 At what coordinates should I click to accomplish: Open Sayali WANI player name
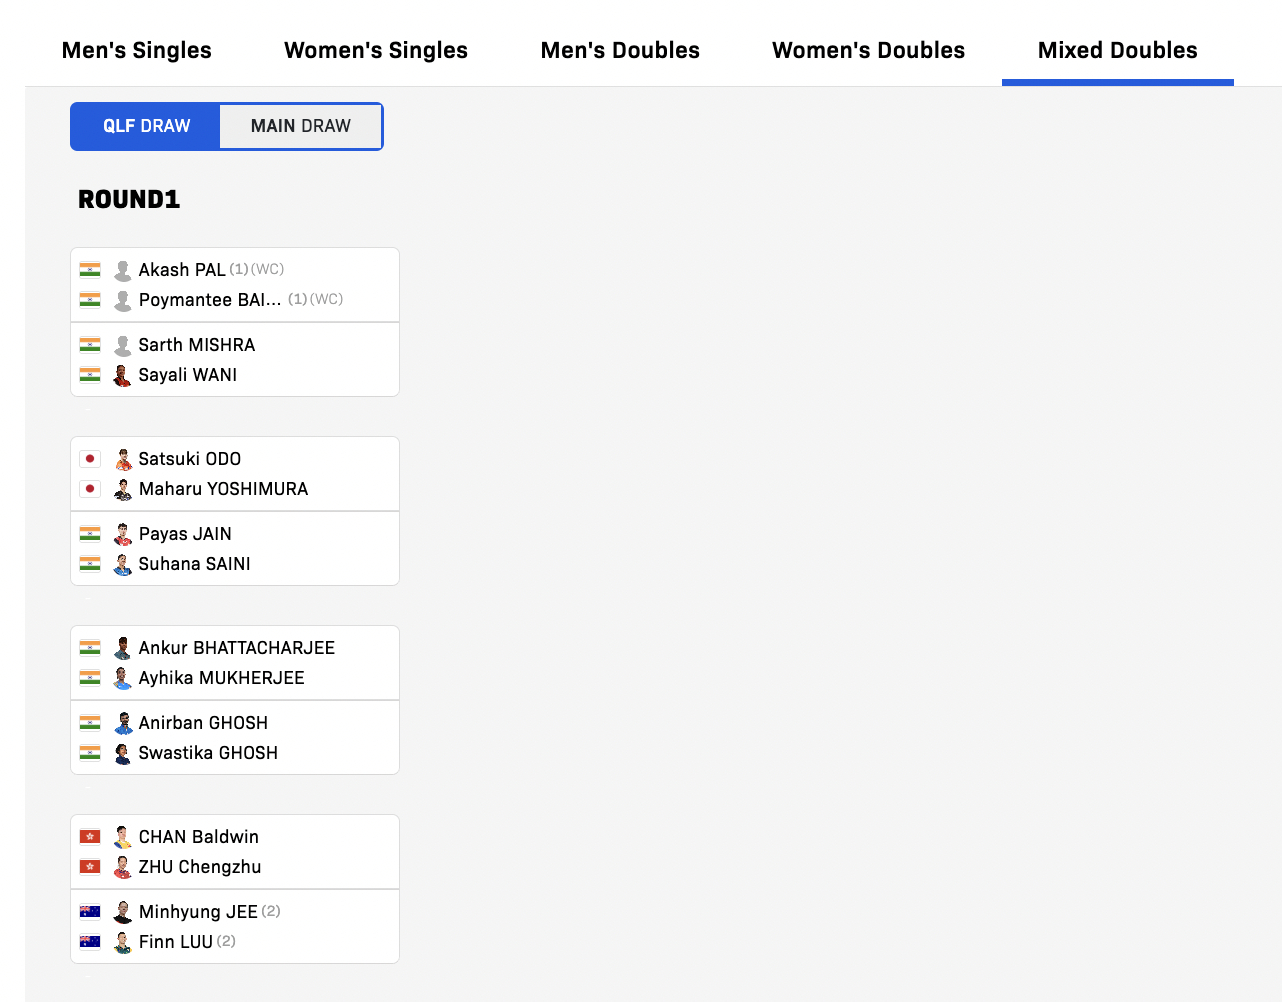pyautogui.click(x=188, y=375)
